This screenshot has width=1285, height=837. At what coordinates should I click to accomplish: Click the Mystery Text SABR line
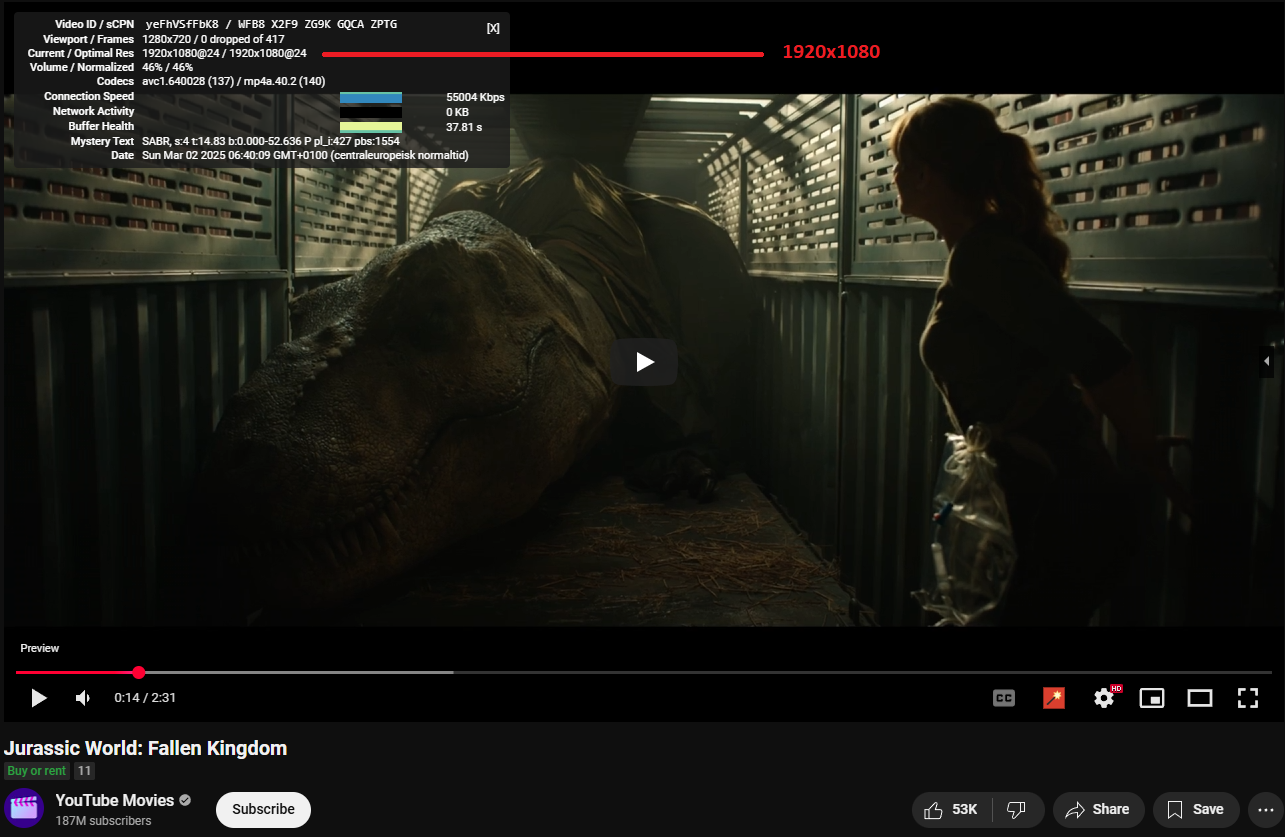(x=271, y=141)
